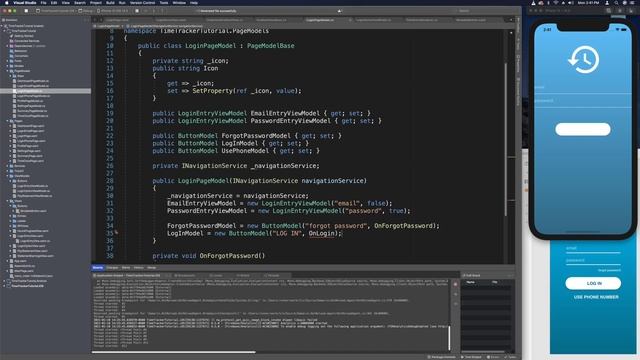Open Errors pad from status bar
Image resolution: width=640 pixels, height=360 pixels.
click(493, 357)
